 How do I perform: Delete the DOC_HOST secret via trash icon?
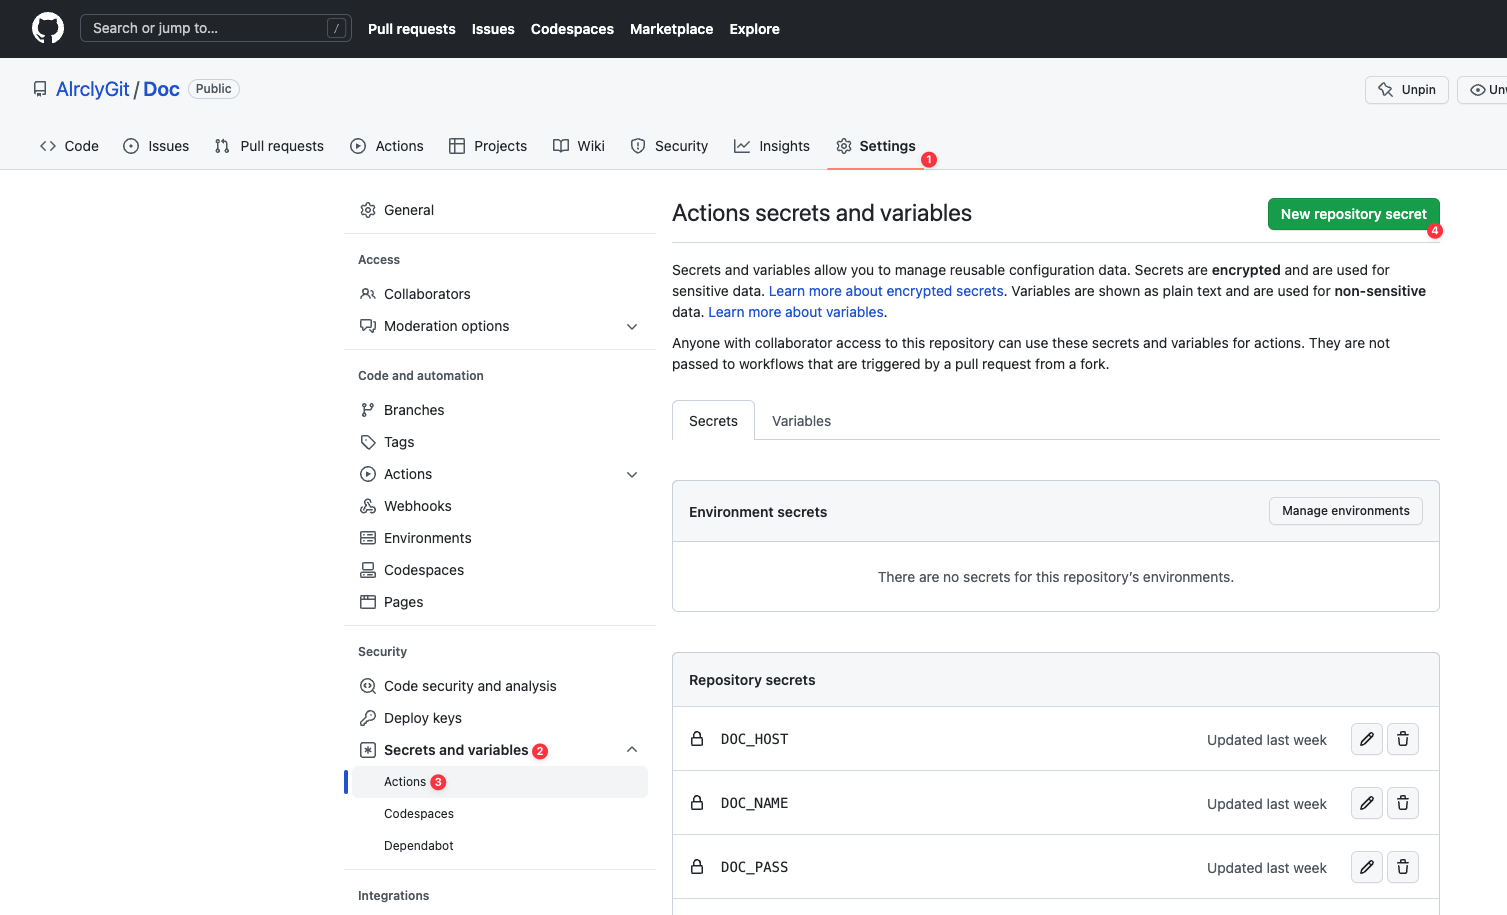[1402, 739]
